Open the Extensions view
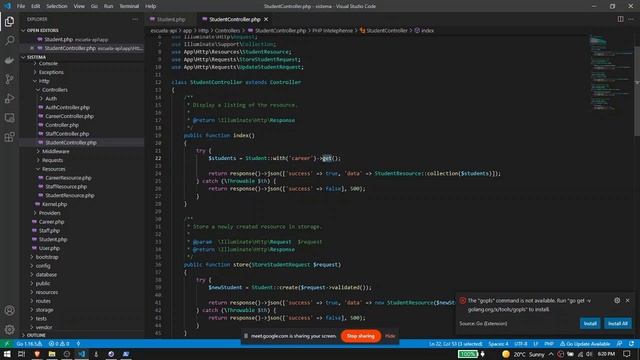This screenshot has width=640, height=360. (9, 137)
